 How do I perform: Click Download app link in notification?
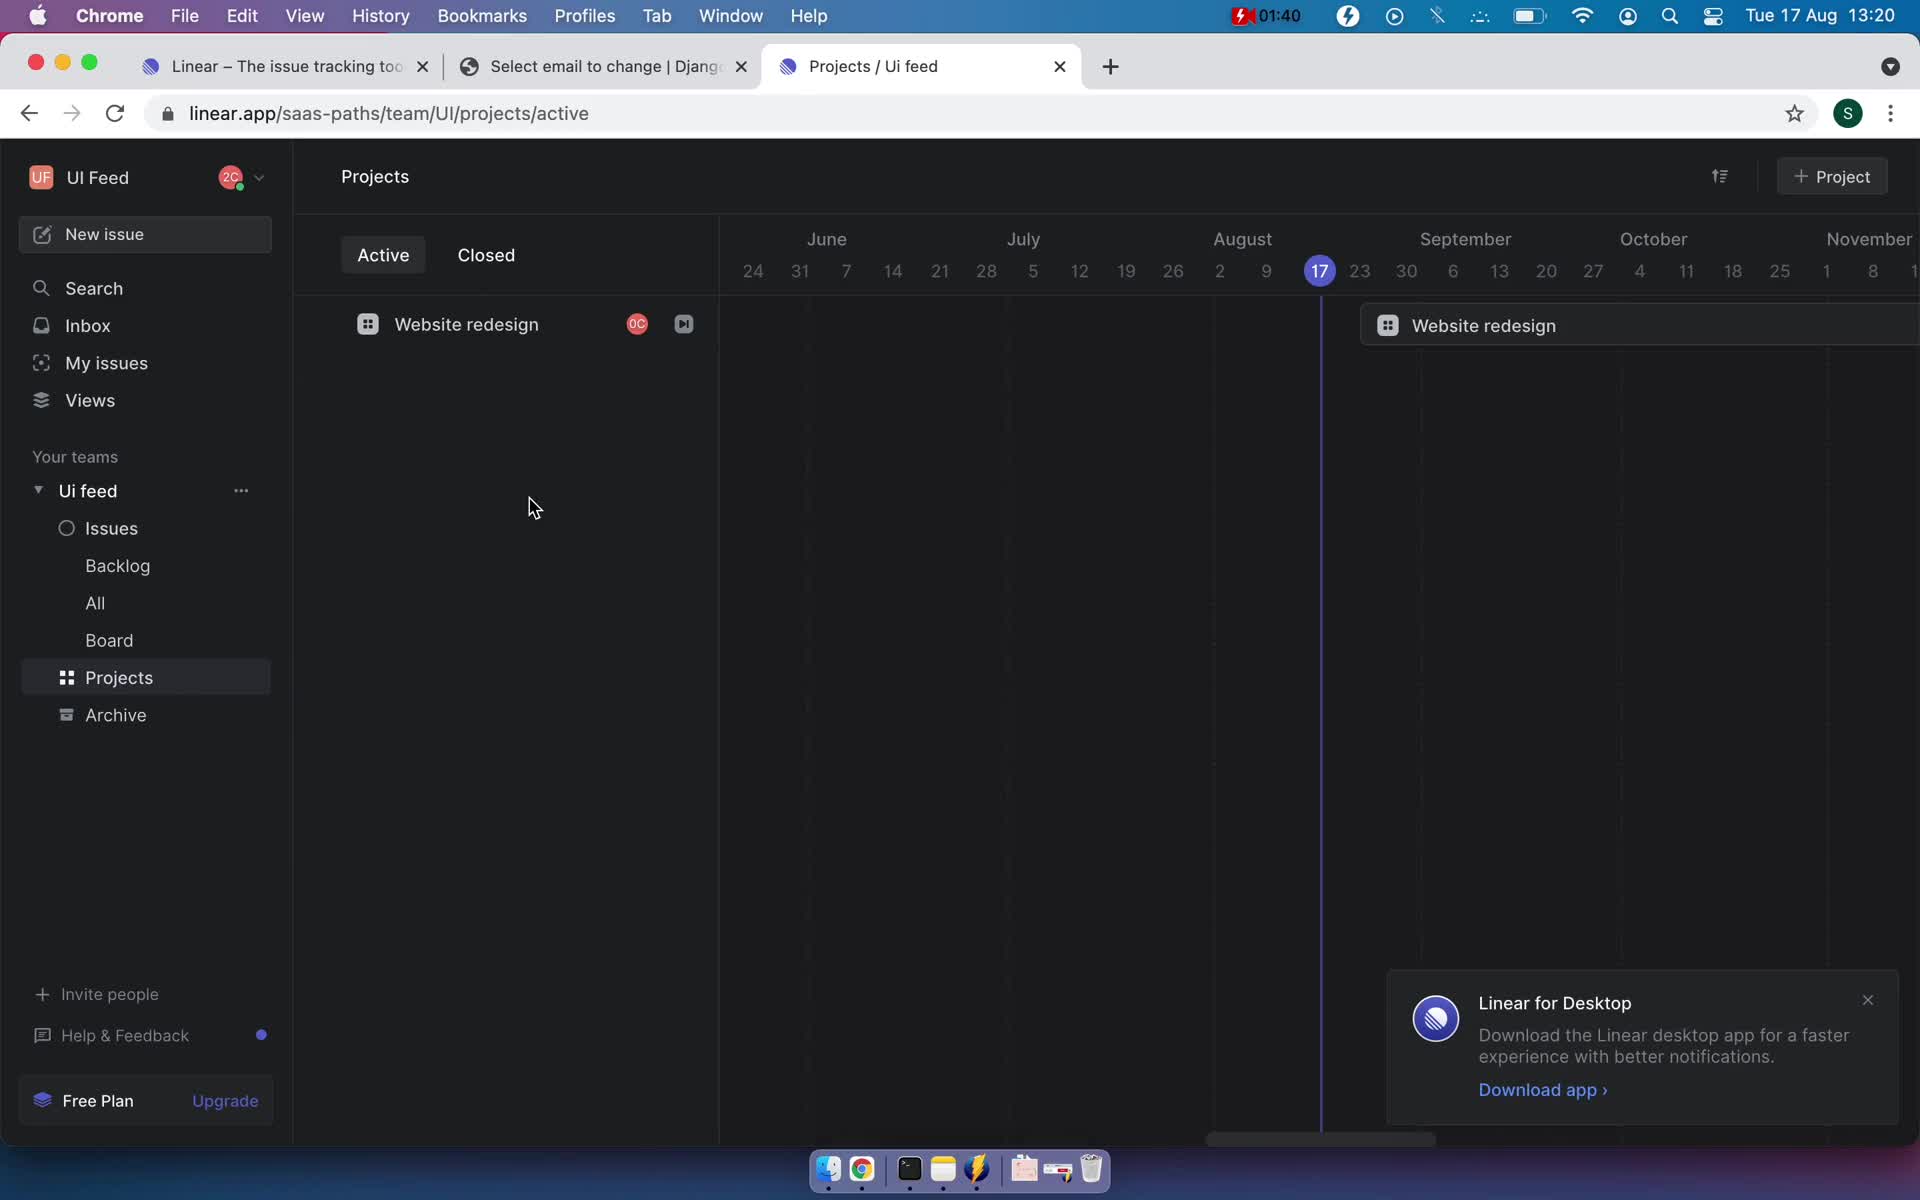(x=1541, y=1089)
